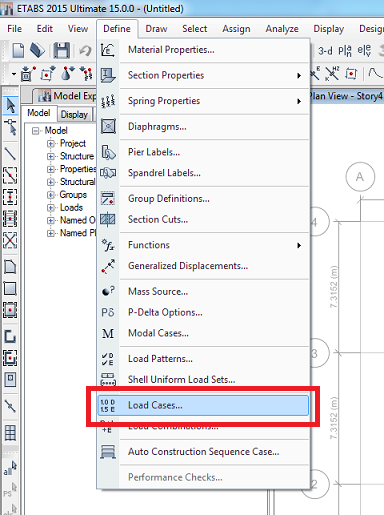This screenshot has height=515, width=384.
Task: Click the Load Patterns icon
Action: pos(108,359)
